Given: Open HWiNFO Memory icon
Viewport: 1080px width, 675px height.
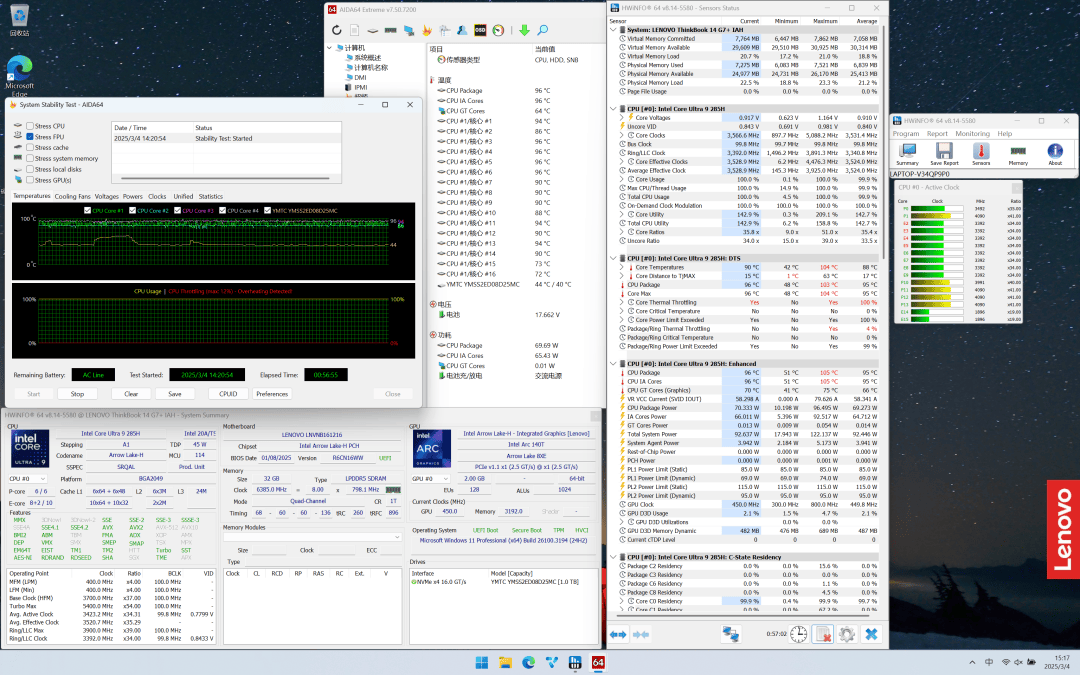Looking at the screenshot, I should click(1017, 153).
